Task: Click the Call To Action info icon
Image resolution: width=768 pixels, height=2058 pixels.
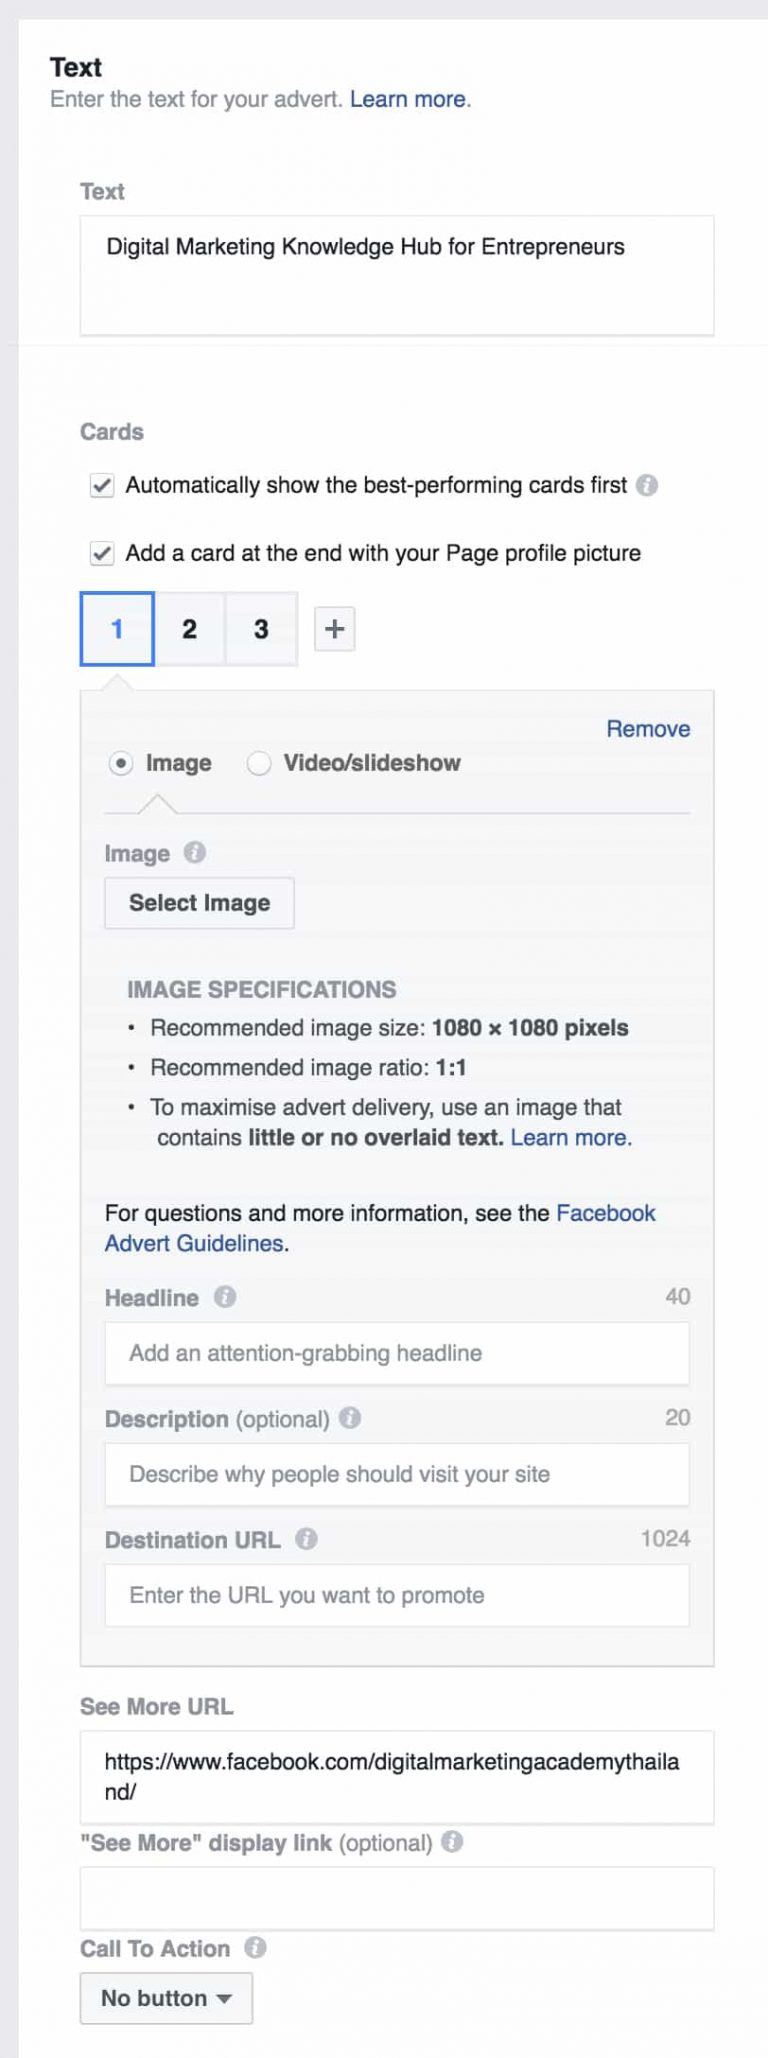Action: pos(255,1948)
